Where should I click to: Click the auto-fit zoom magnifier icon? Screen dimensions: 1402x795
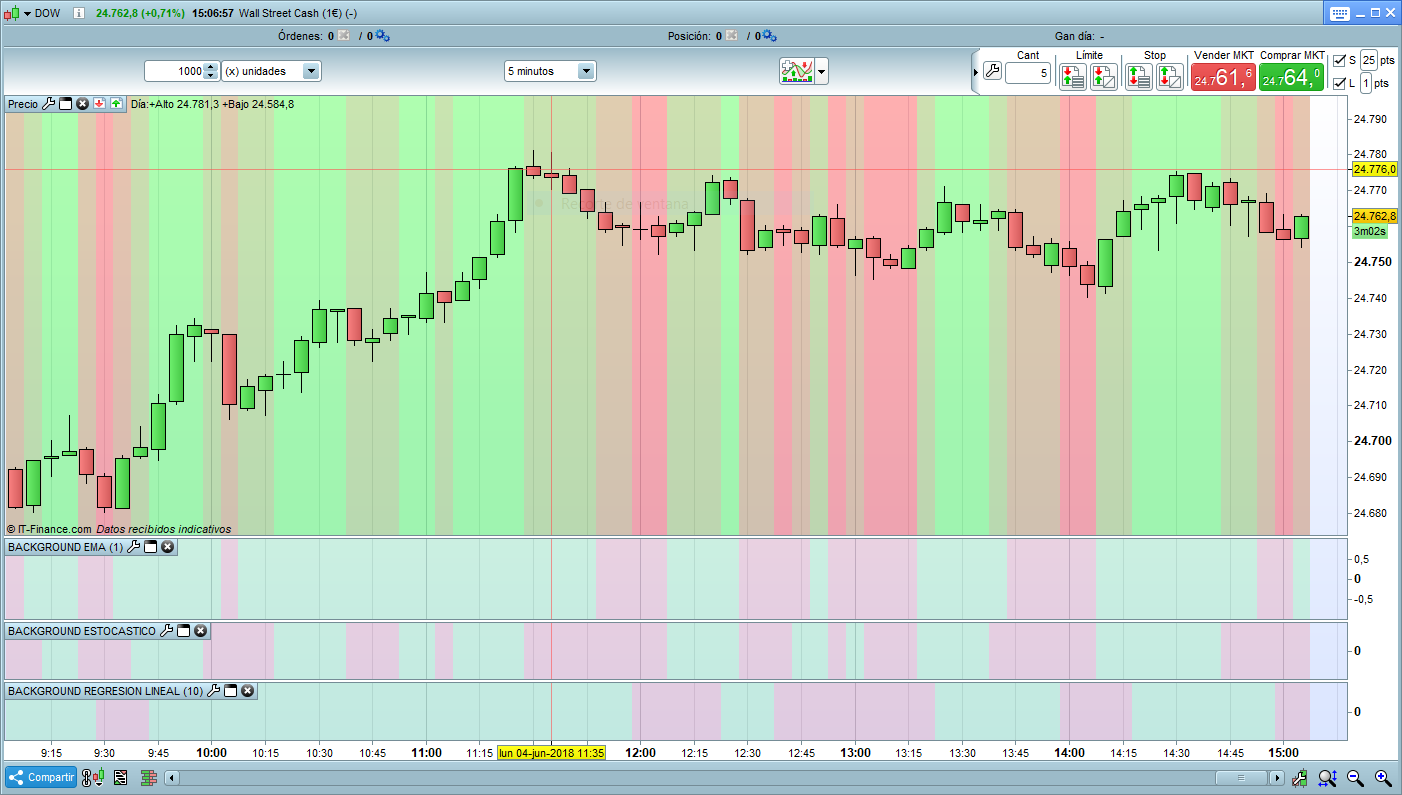click(x=1327, y=777)
